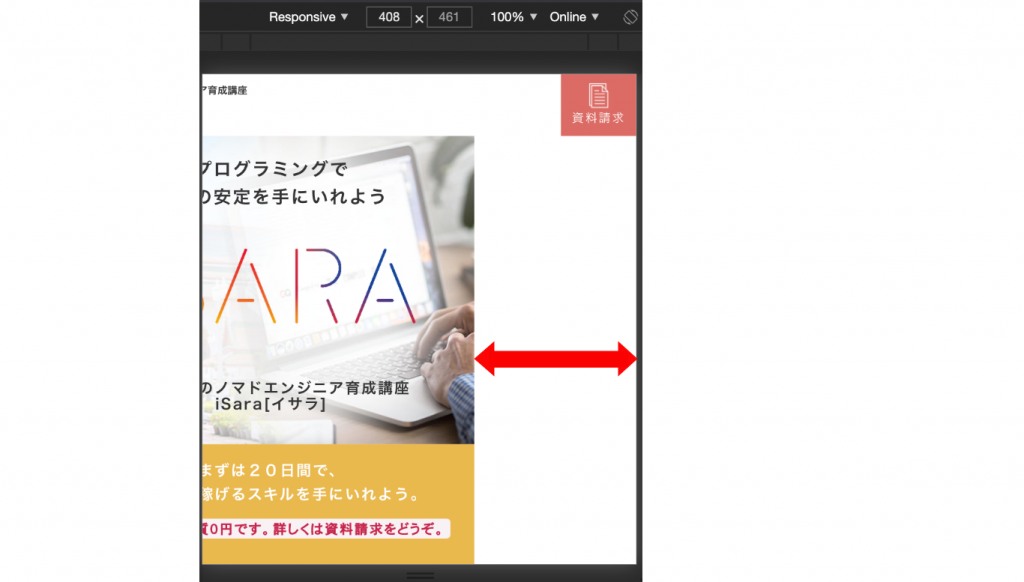Select the viewport height field showing 461
Image resolution: width=1024 pixels, height=582 pixels.
coord(449,17)
